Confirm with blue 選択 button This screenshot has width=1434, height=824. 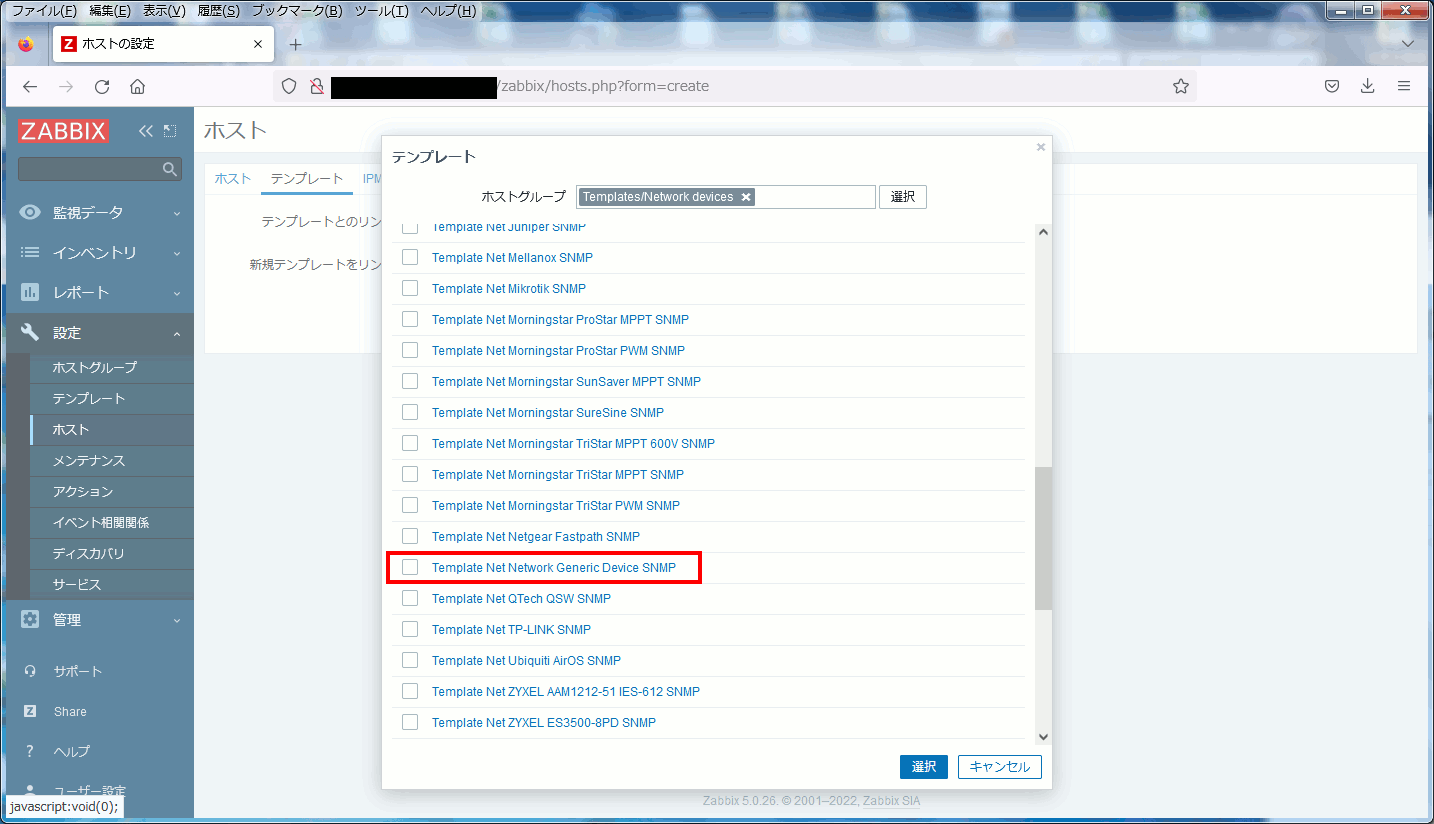tap(924, 767)
